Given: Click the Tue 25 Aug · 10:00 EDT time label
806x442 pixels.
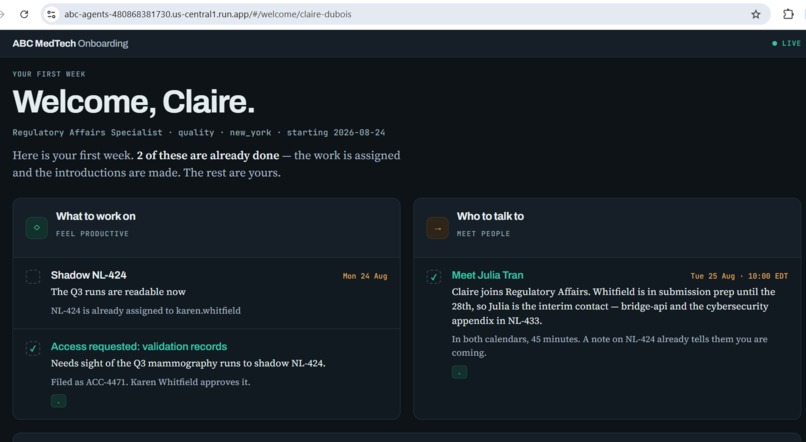Looking at the screenshot, I should coord(739,276).
